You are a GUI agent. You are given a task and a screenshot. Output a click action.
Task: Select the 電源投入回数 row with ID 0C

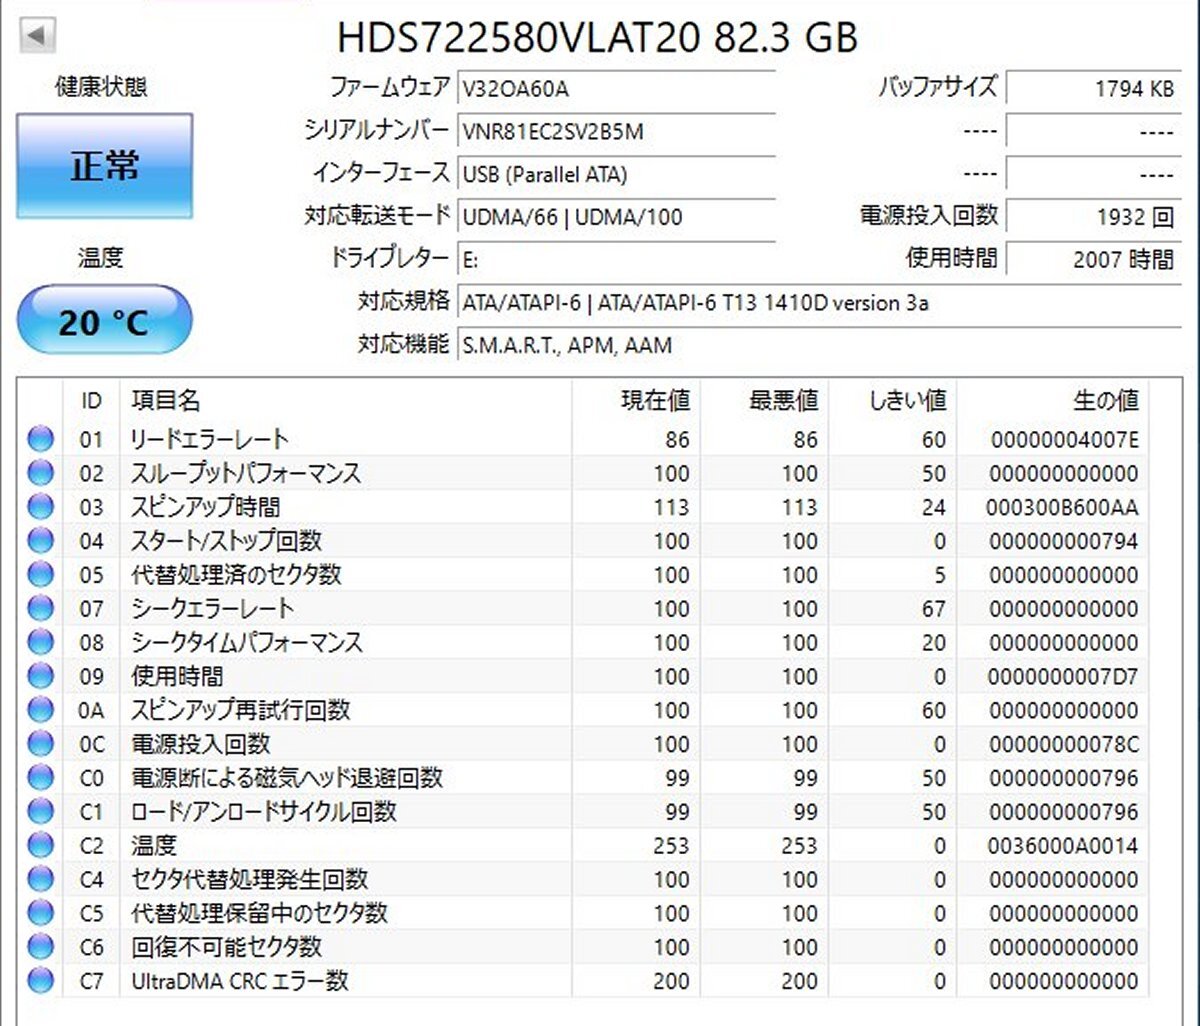click(584, 744)
